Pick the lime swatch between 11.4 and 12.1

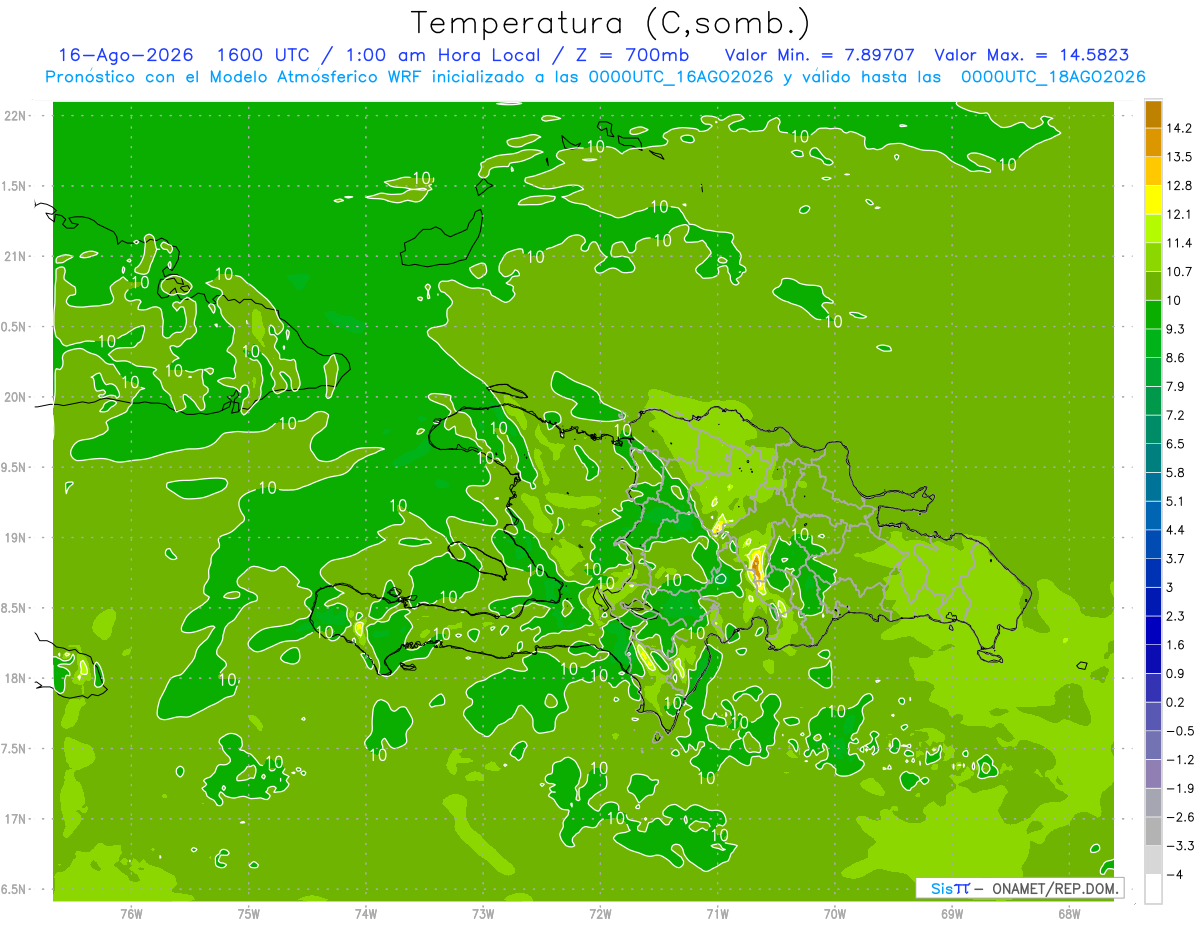click(x=1153, y=229)
